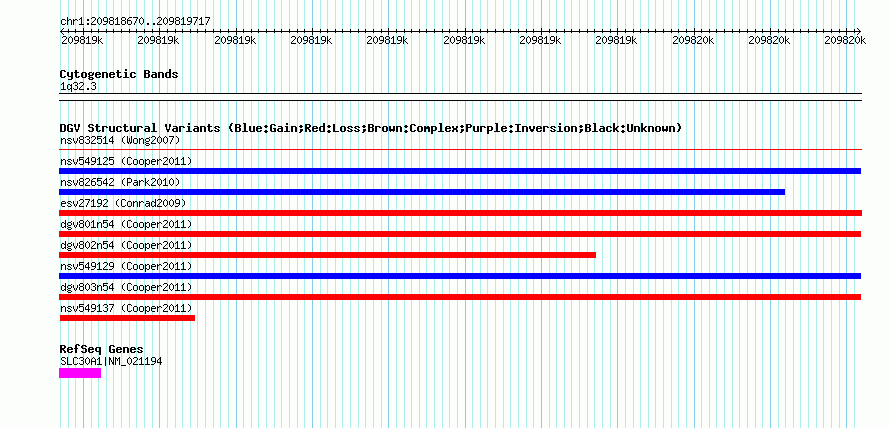Select the Cytogenetic Bands track title
This screenshot has width=890, height=428.
119,74
